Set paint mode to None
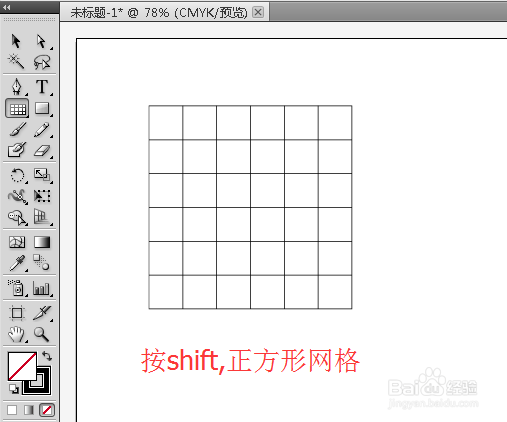Image resolution: width=507 pixels, height=422 pixels. pyautogui.click(x=47, y=410)
